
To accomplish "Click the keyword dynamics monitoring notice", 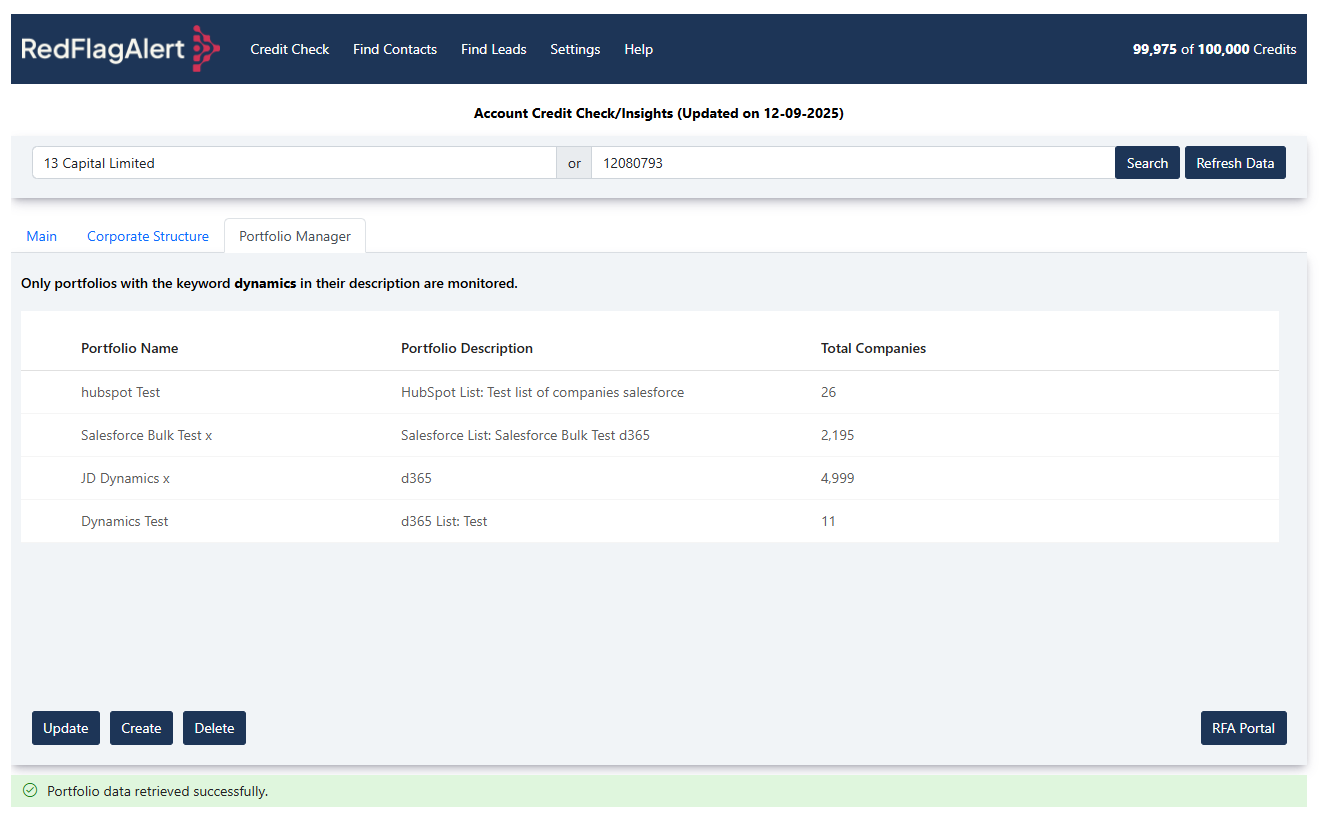I will 269,283.
